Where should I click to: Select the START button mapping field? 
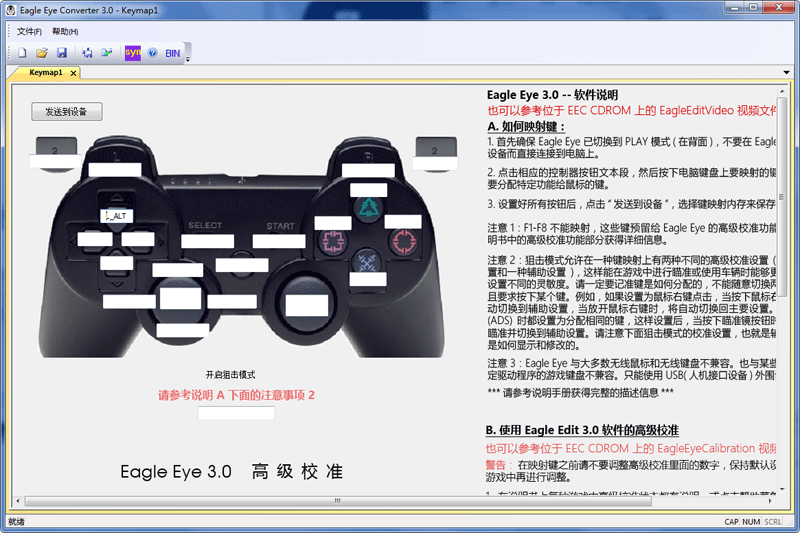(279, 241)
